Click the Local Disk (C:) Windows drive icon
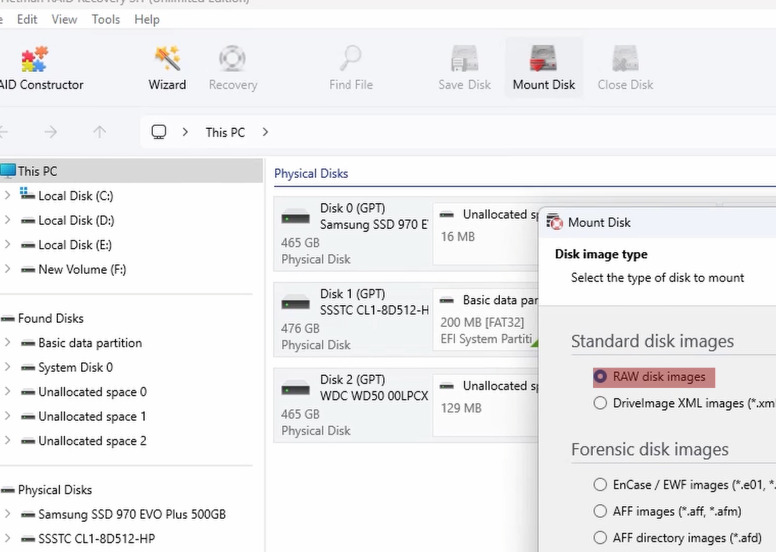The width and height of the screenshot is (776, 552). point(27,194)
